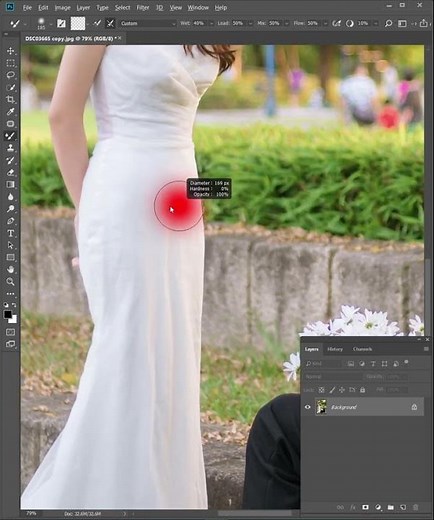Create new adjustment layer icon
434x520 pixels.
378,507
